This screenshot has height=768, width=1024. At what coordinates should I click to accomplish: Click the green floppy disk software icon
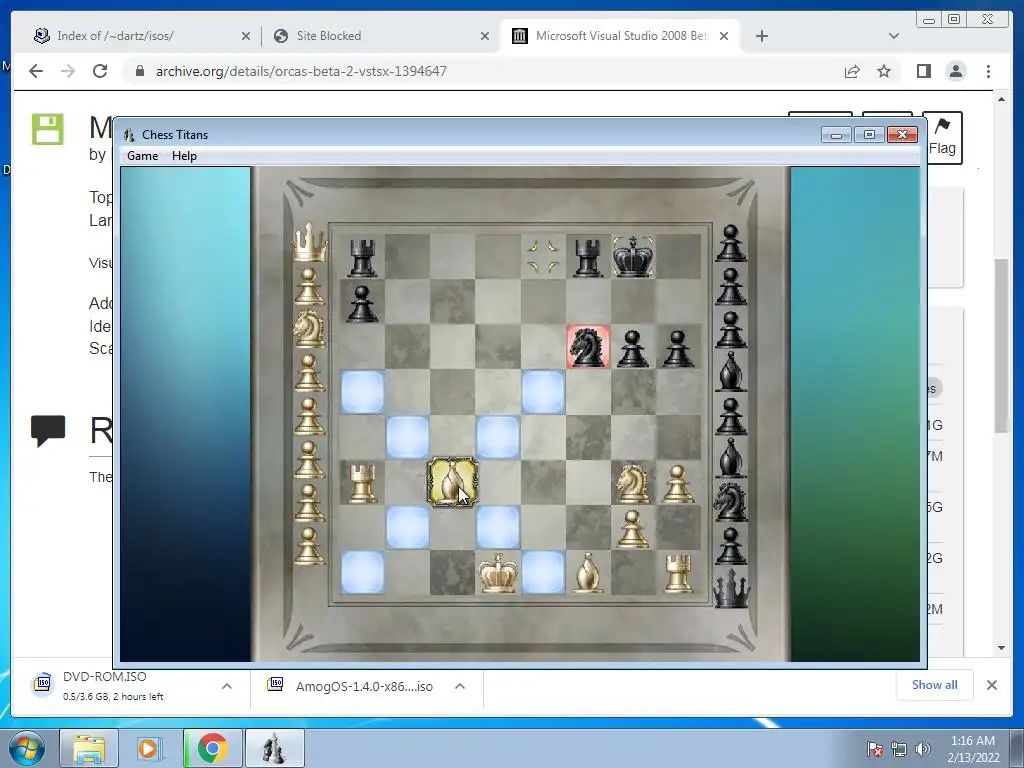[48, 129]
